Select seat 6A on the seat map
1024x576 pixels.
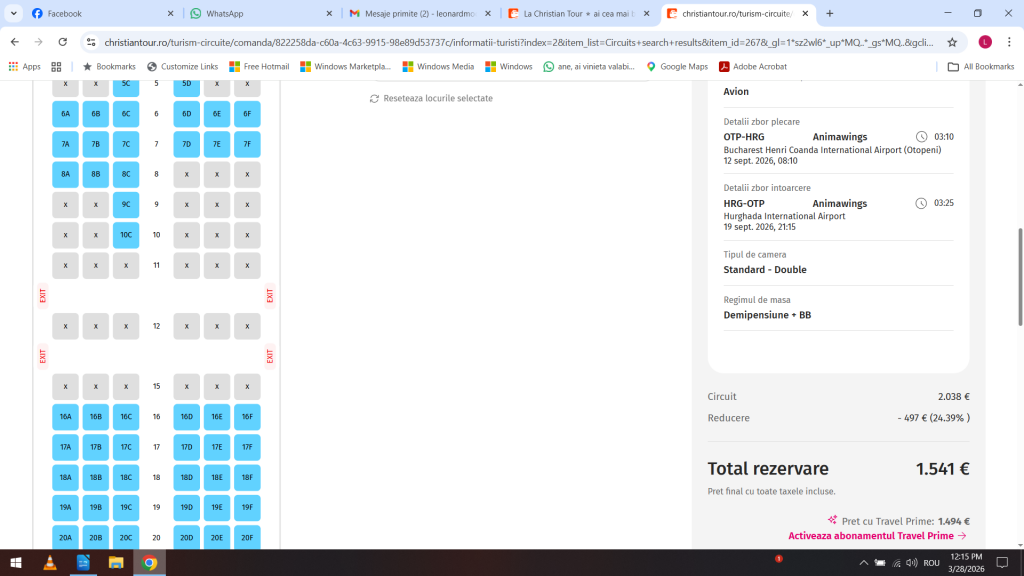click(x=65, y=114)
